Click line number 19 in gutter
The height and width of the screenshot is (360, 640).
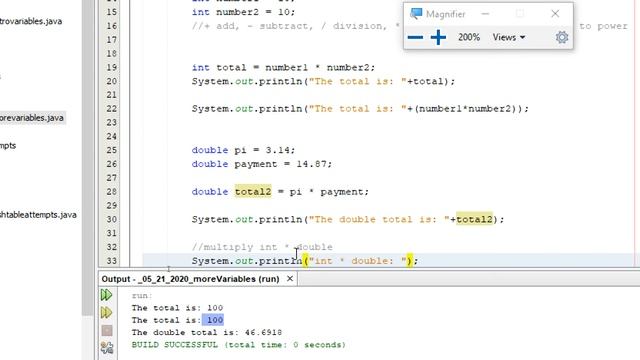[112, 67]
